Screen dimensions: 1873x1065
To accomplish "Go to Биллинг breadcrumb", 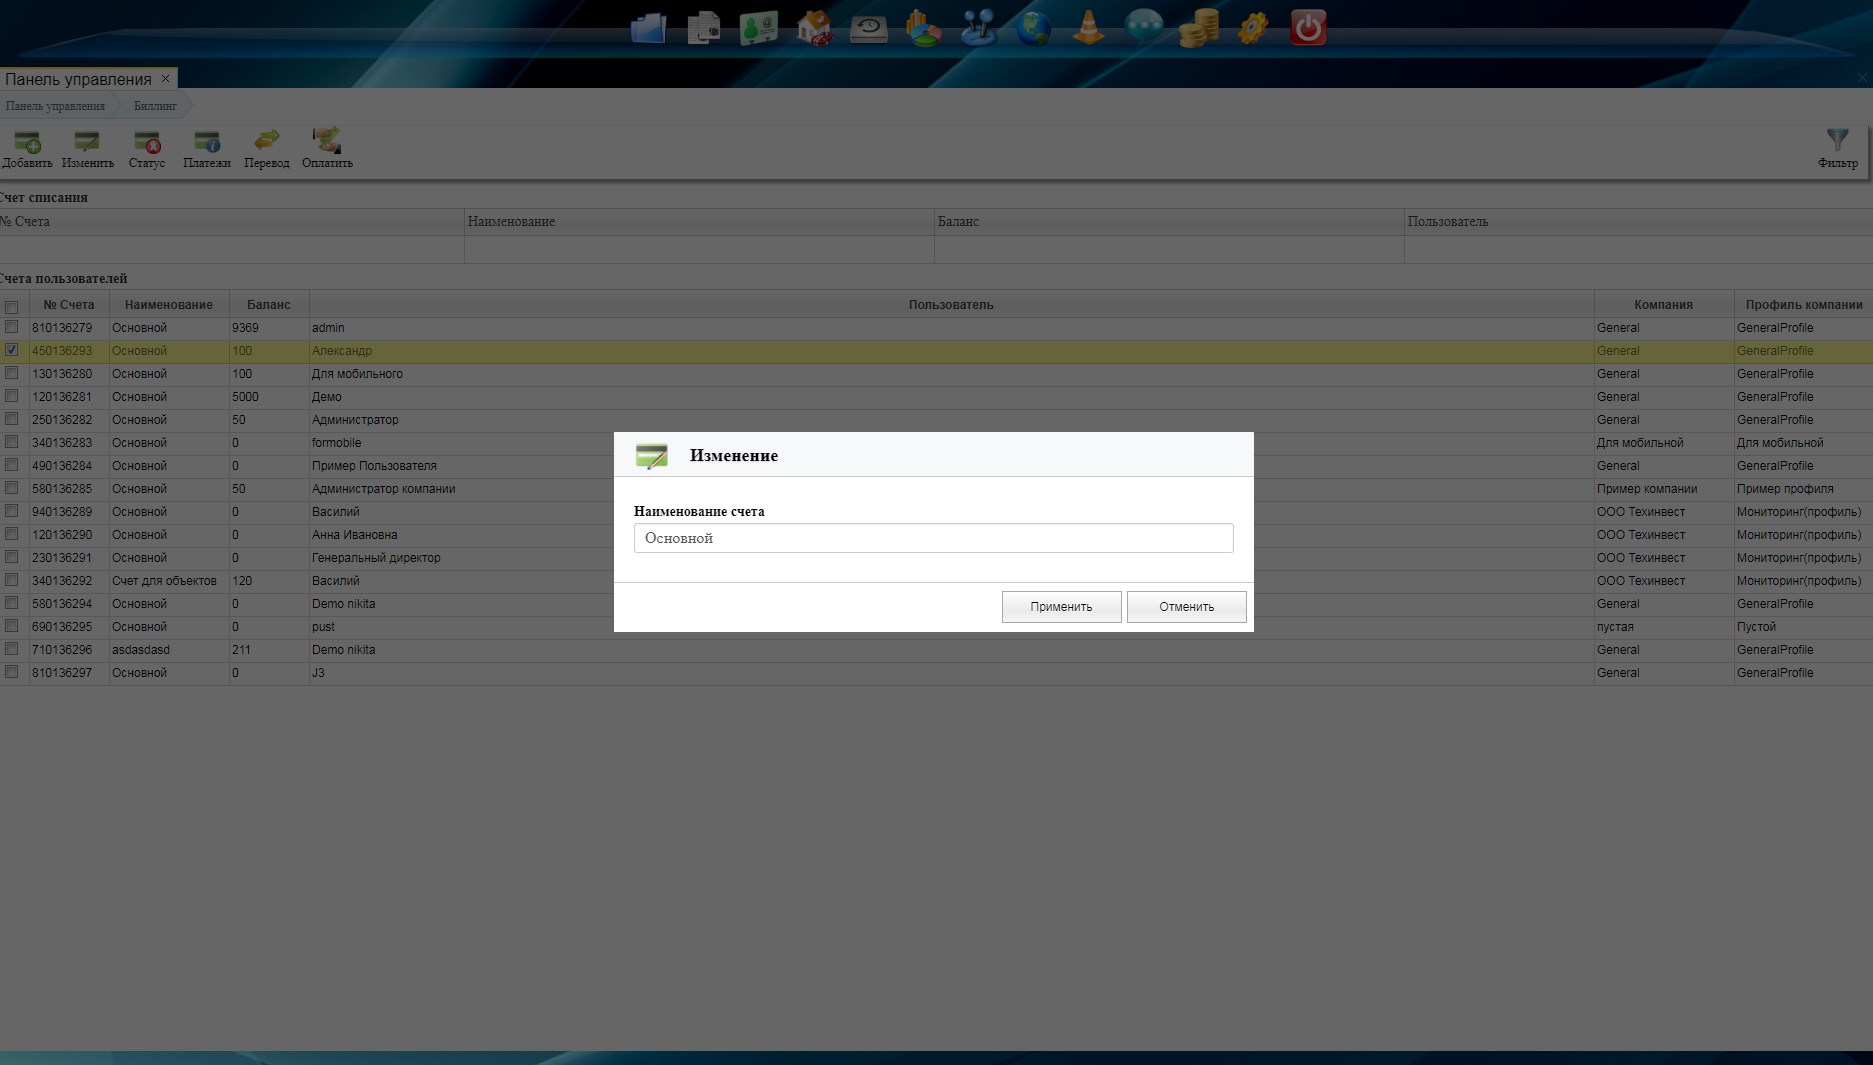I will (155, 106).
